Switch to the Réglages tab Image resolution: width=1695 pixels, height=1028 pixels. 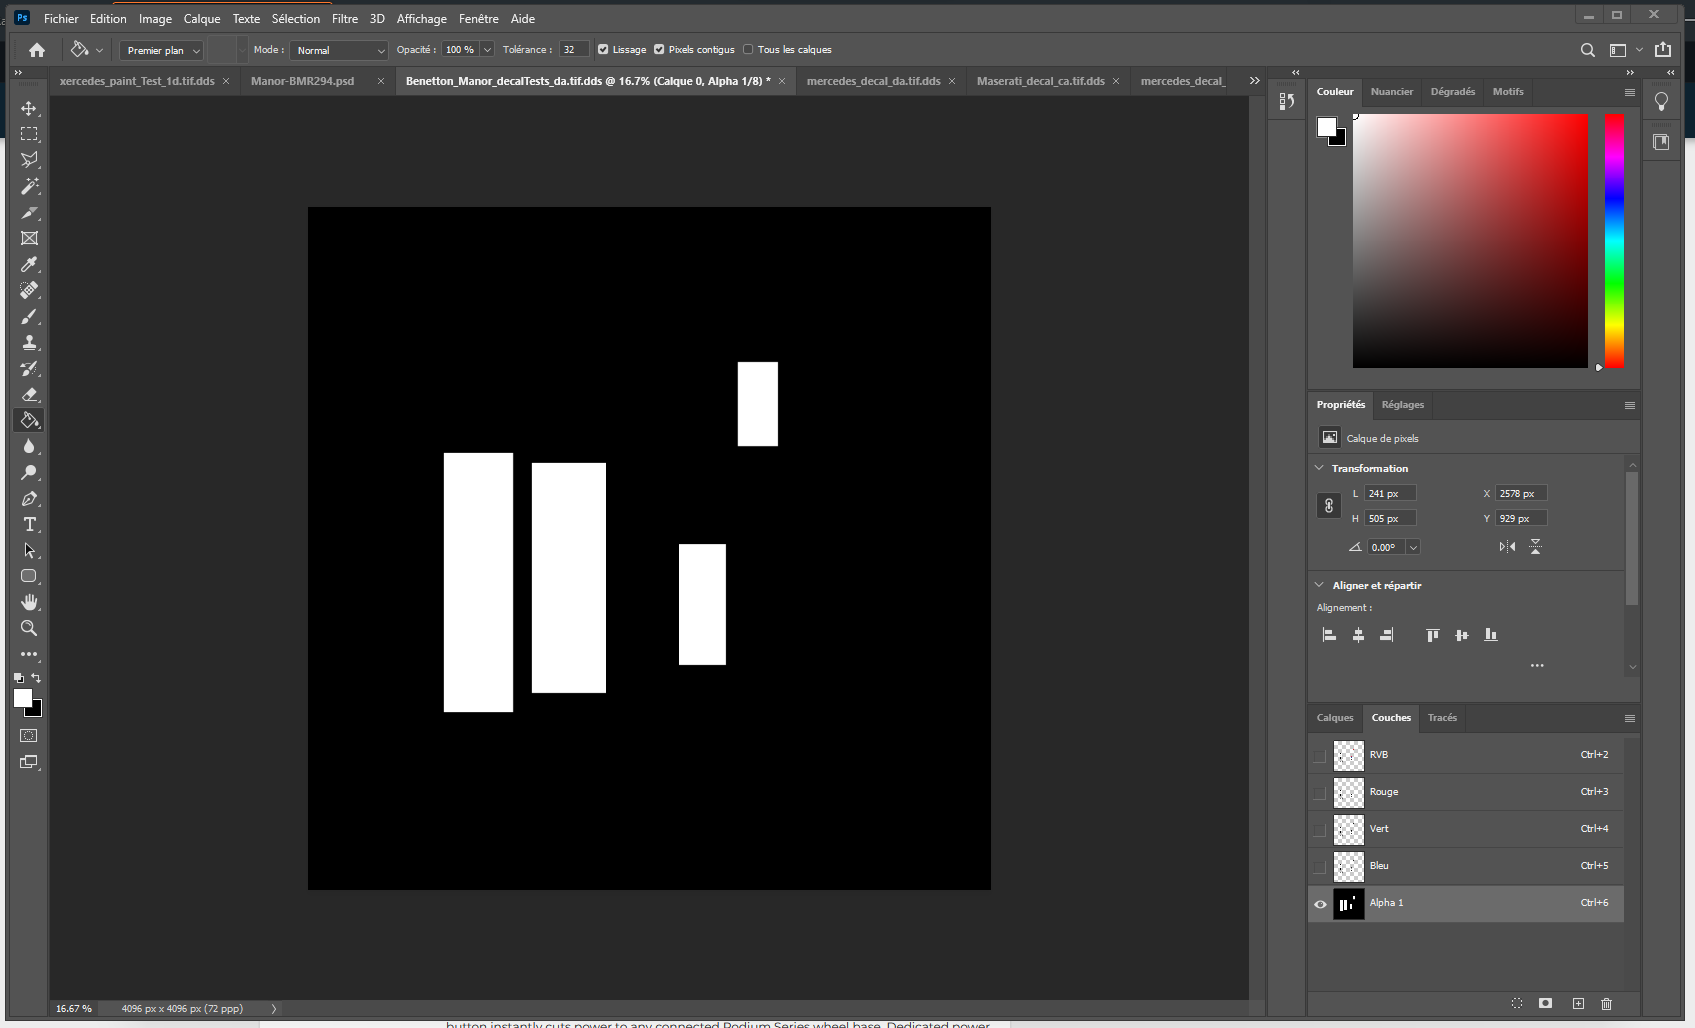pos(1402,405)
